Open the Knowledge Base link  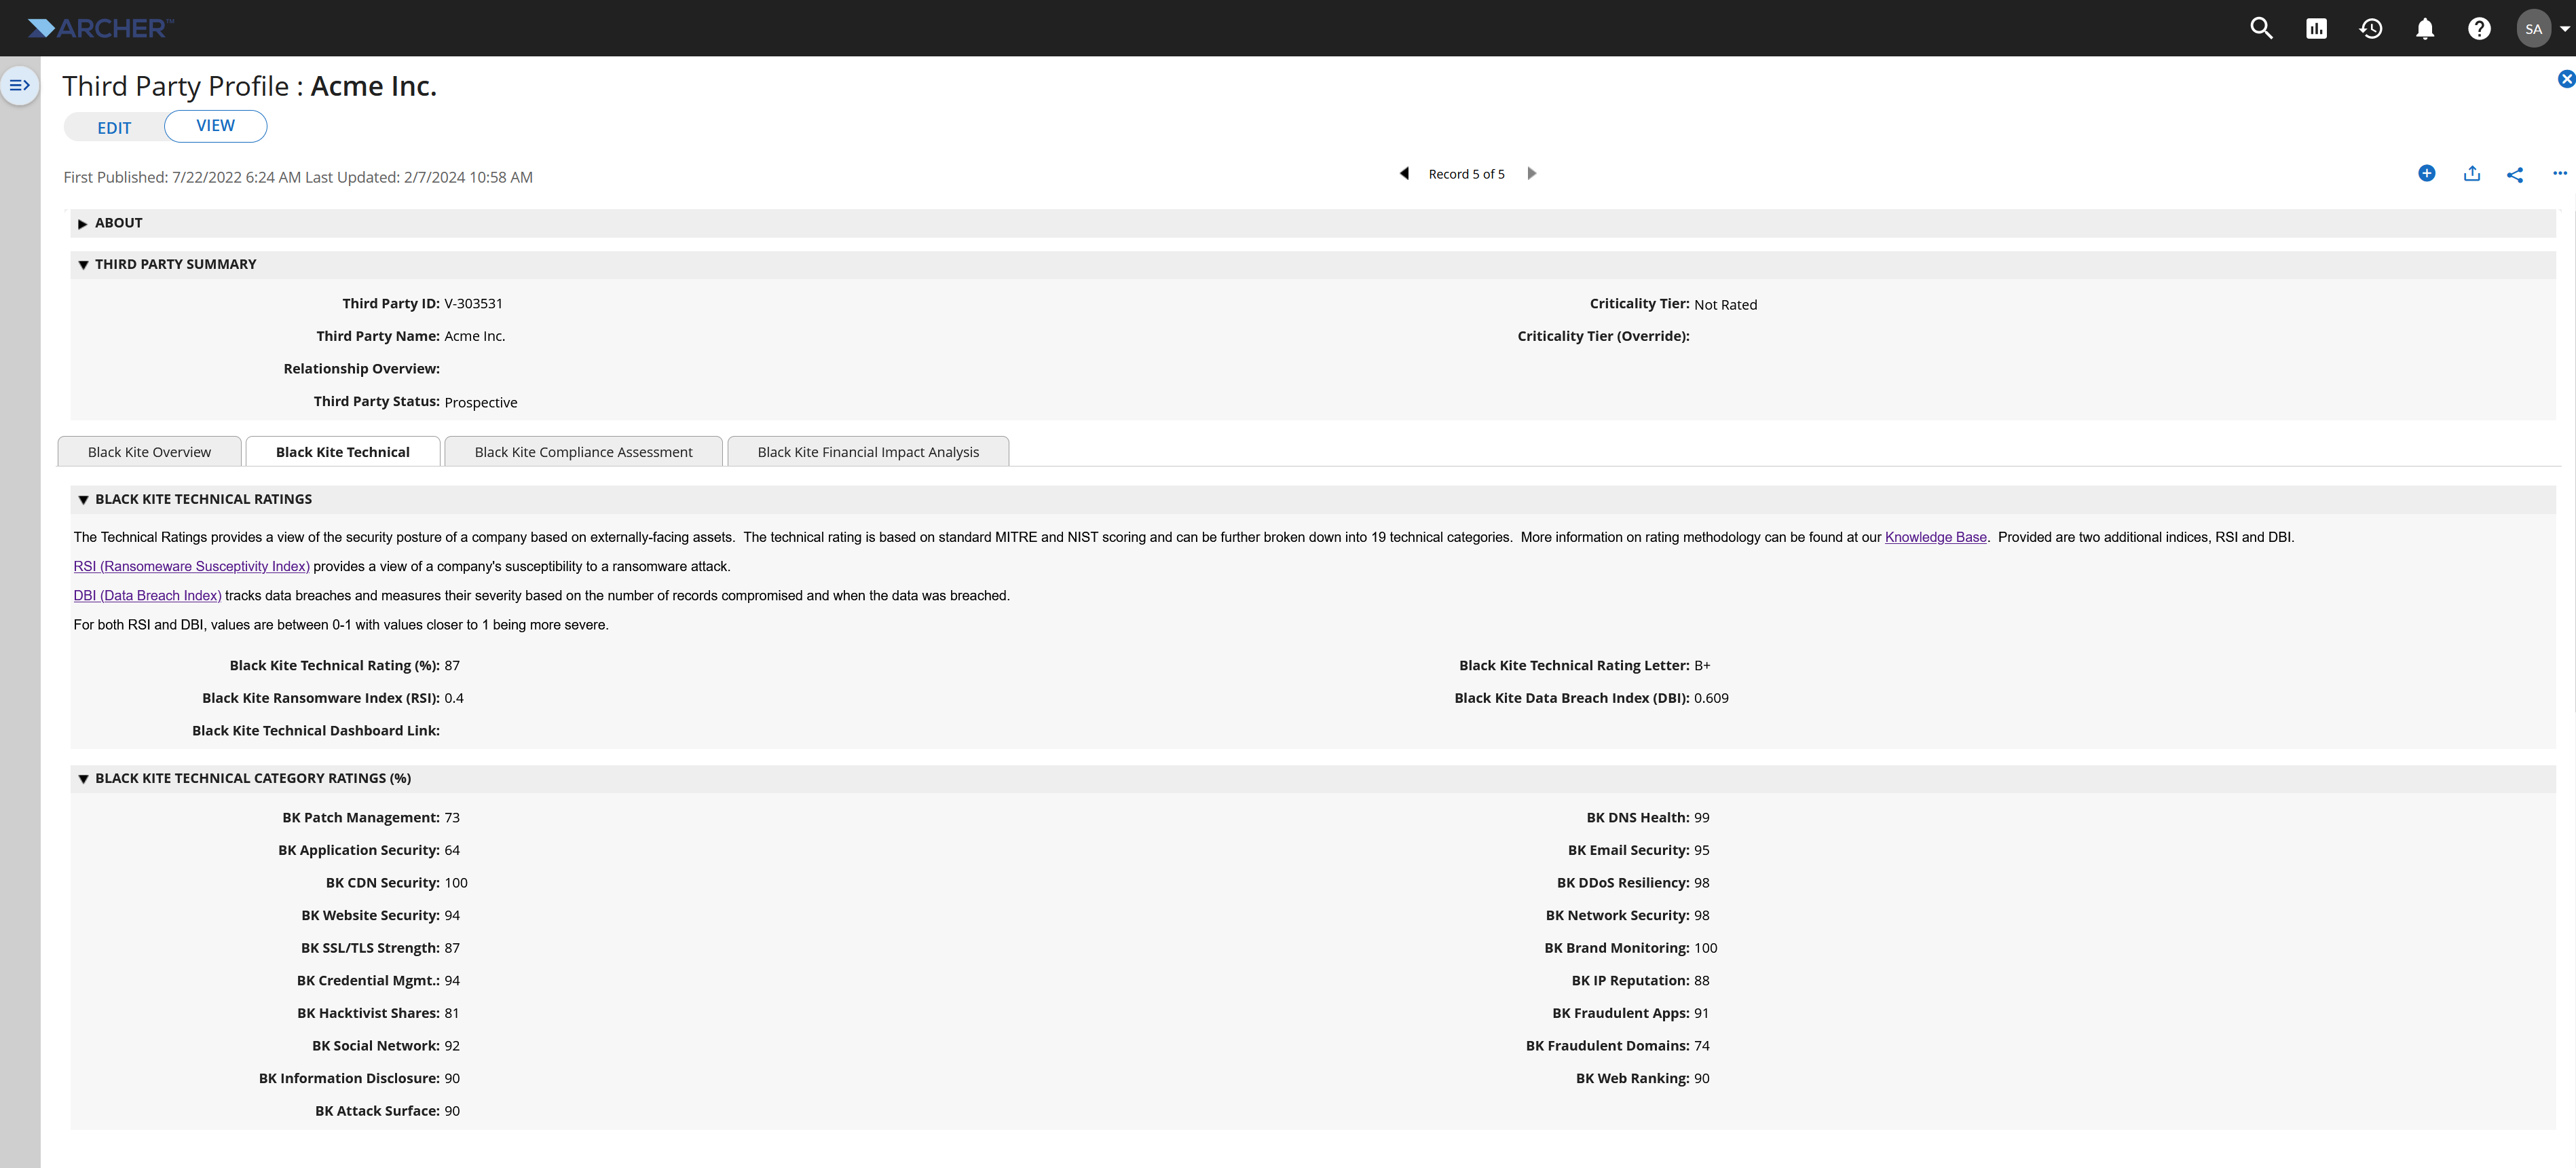click(x=1935, y=537)
